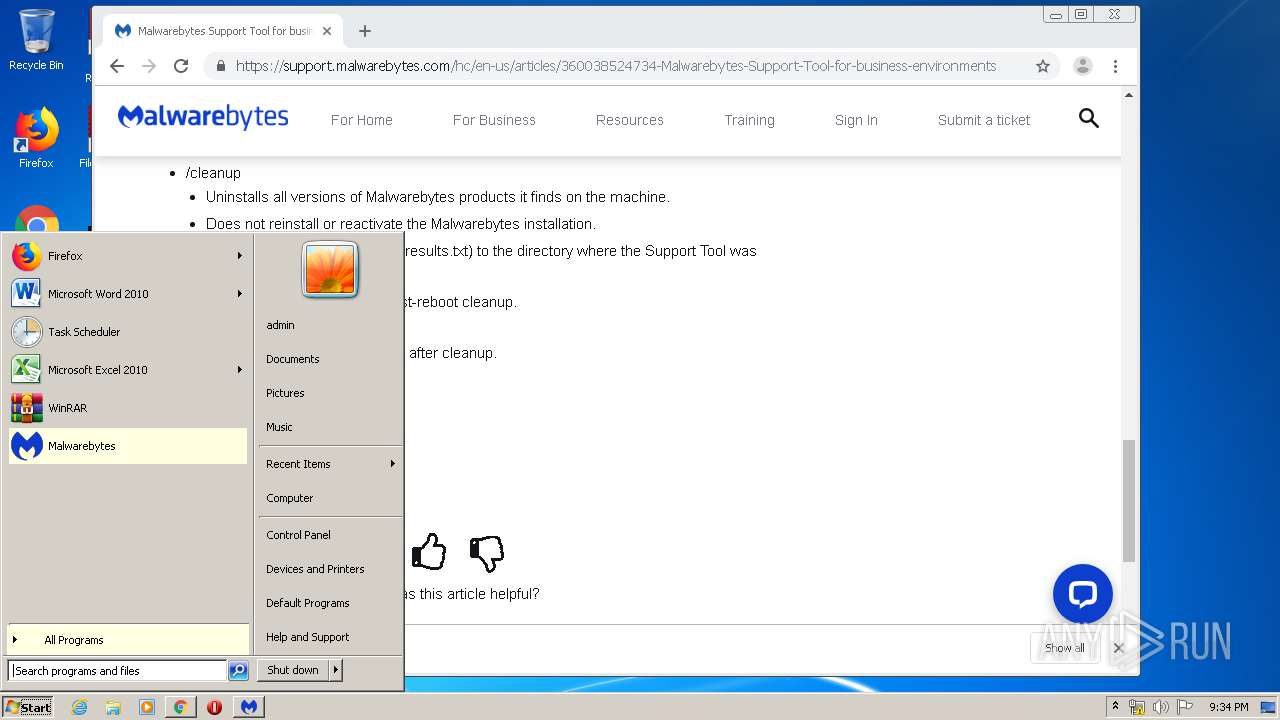The image size is (1280, 720).
Task: Open the site search magnifier
Action: click(1089, 119)
